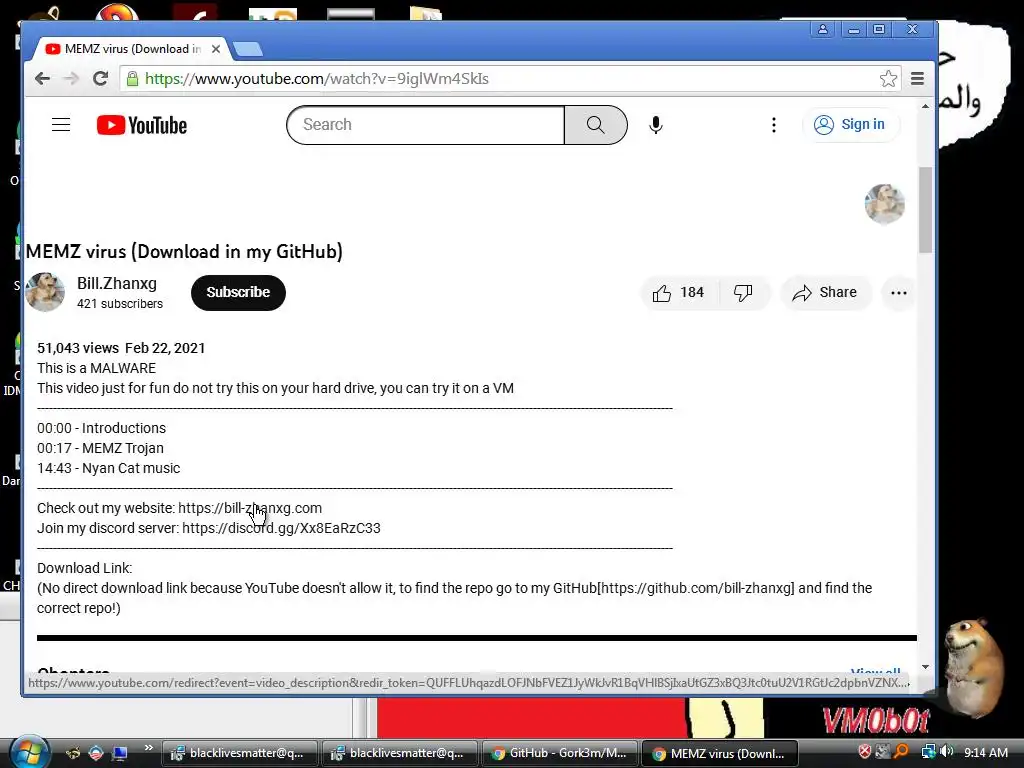Click the scrollbar down arrow

coord(925,667)
